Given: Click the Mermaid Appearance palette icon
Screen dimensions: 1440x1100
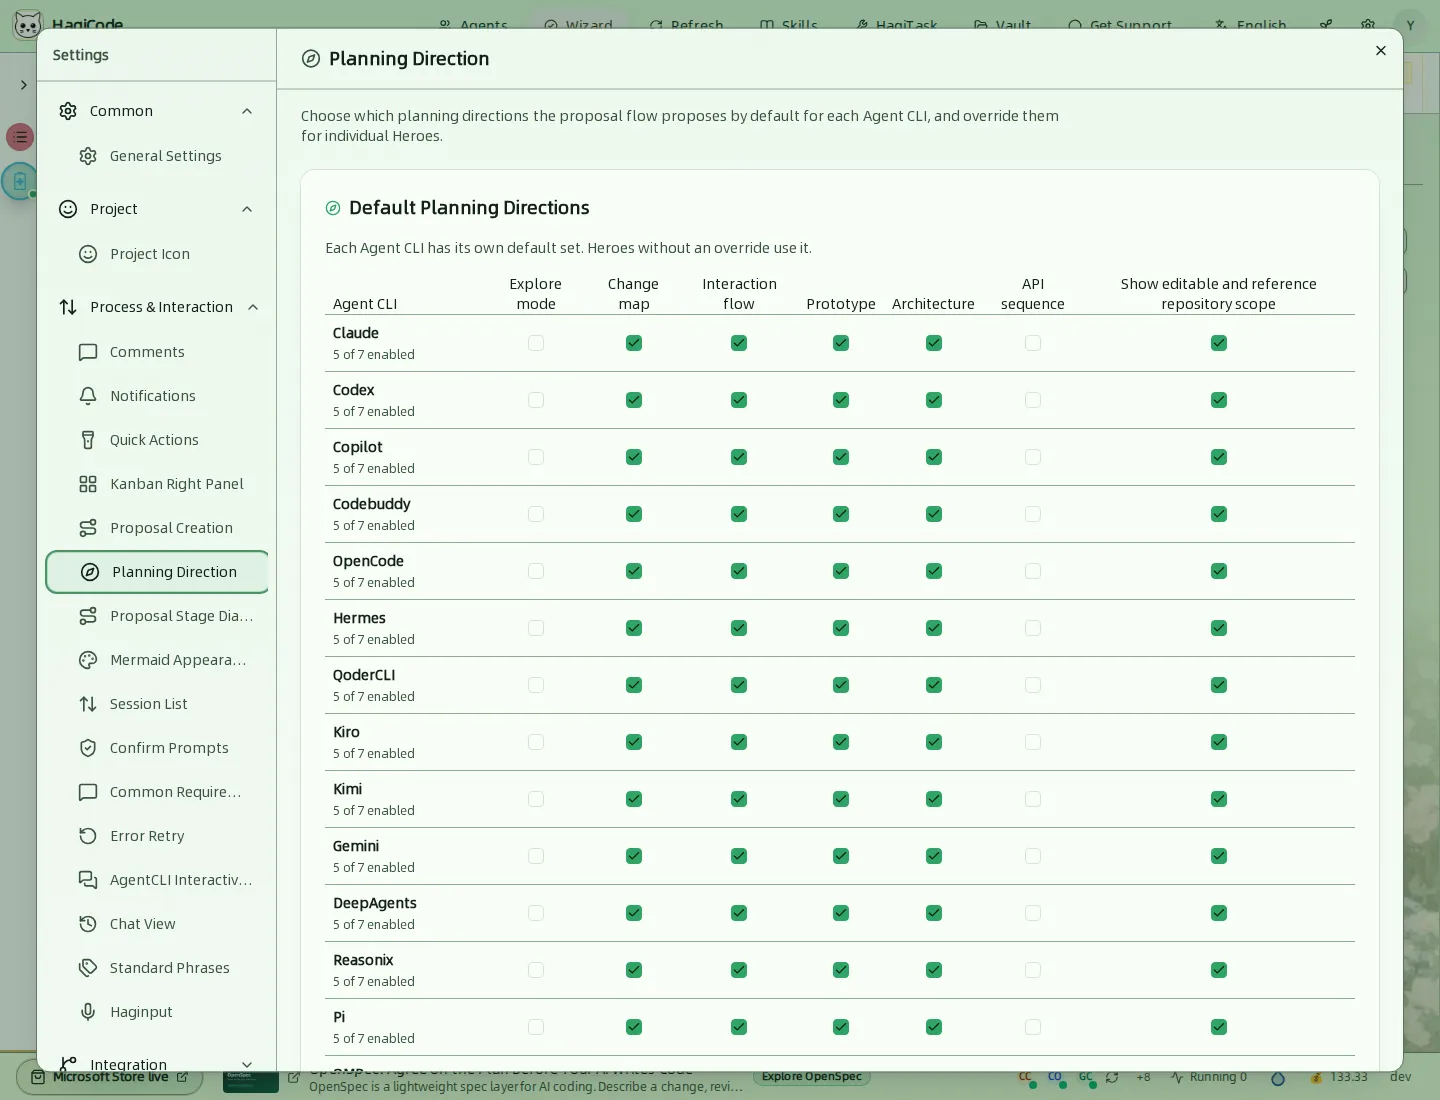Looking at the screenshot, I should point(88,660).
